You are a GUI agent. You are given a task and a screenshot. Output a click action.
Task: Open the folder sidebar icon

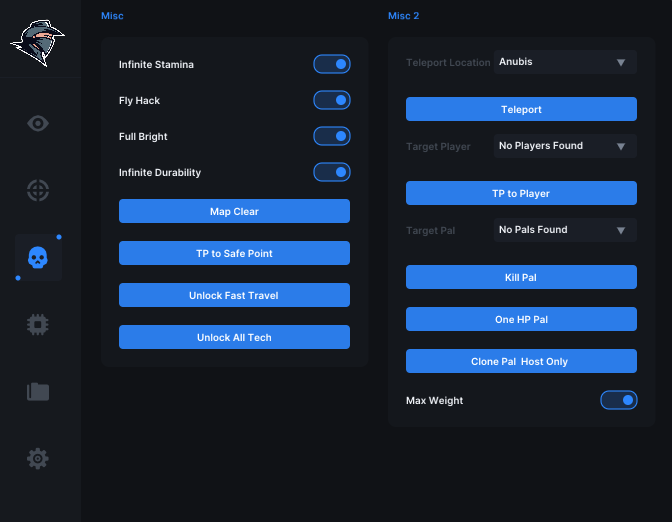38,391
